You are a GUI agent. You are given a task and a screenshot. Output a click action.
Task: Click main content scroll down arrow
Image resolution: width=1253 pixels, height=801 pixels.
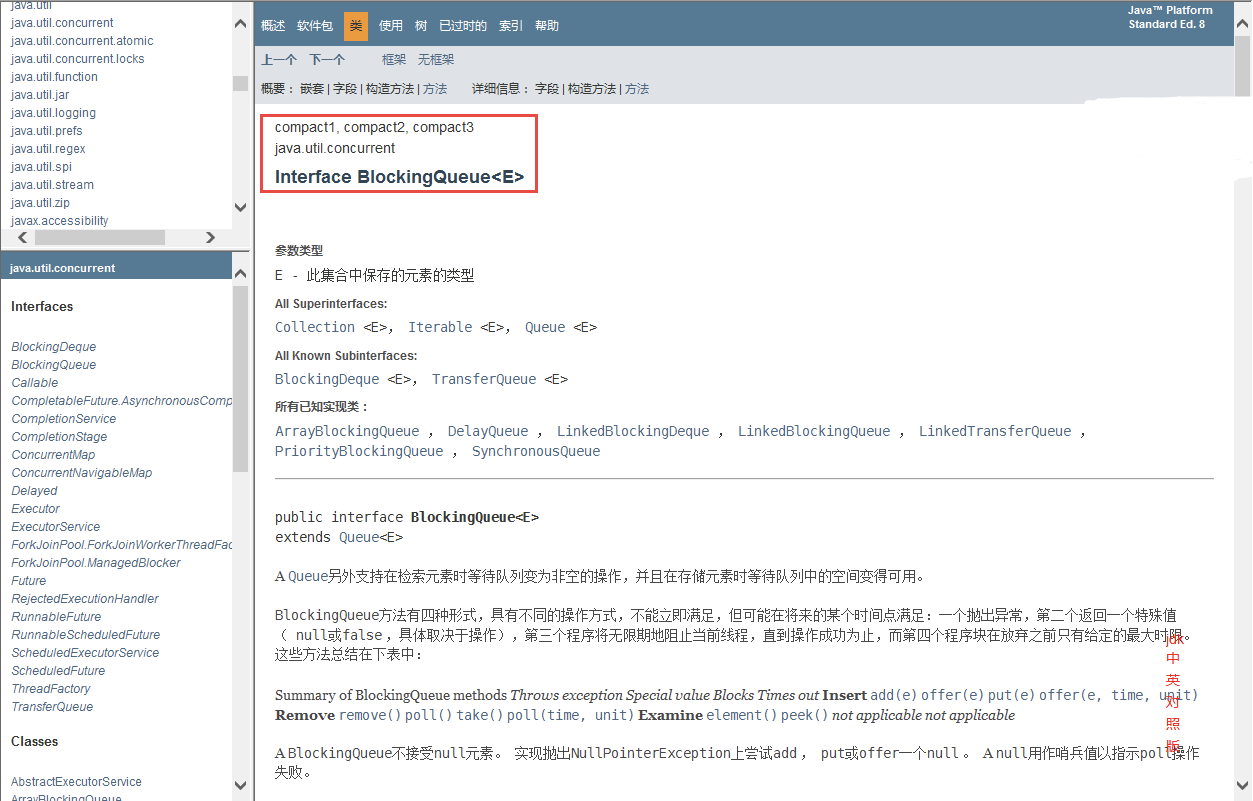[1242, 785]
